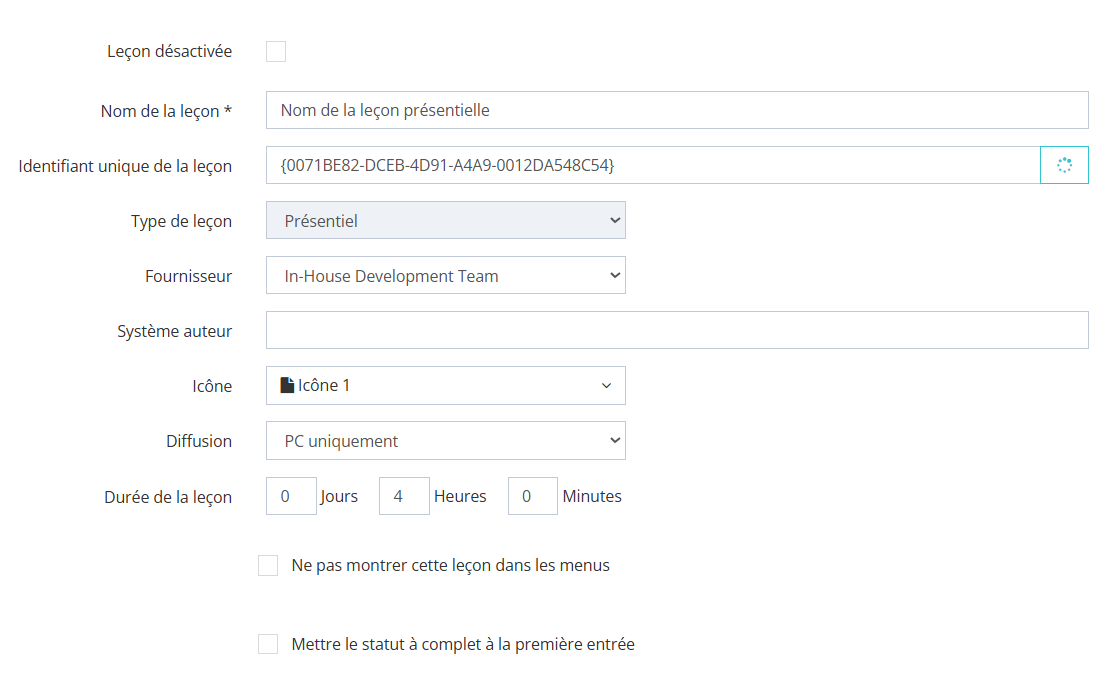The image size is (1101, 675).
Task: Click the Mettre le statut à complet label
Action: click(463, 645)
